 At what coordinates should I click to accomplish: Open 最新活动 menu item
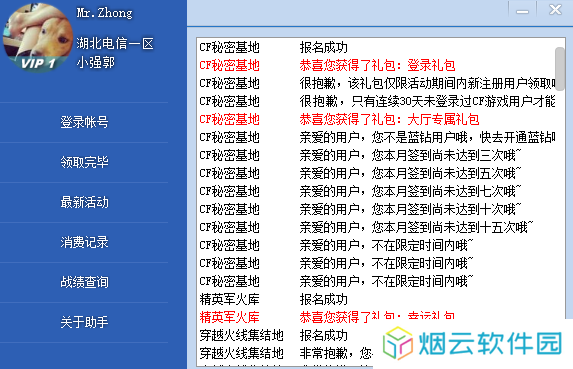(84, 202)
